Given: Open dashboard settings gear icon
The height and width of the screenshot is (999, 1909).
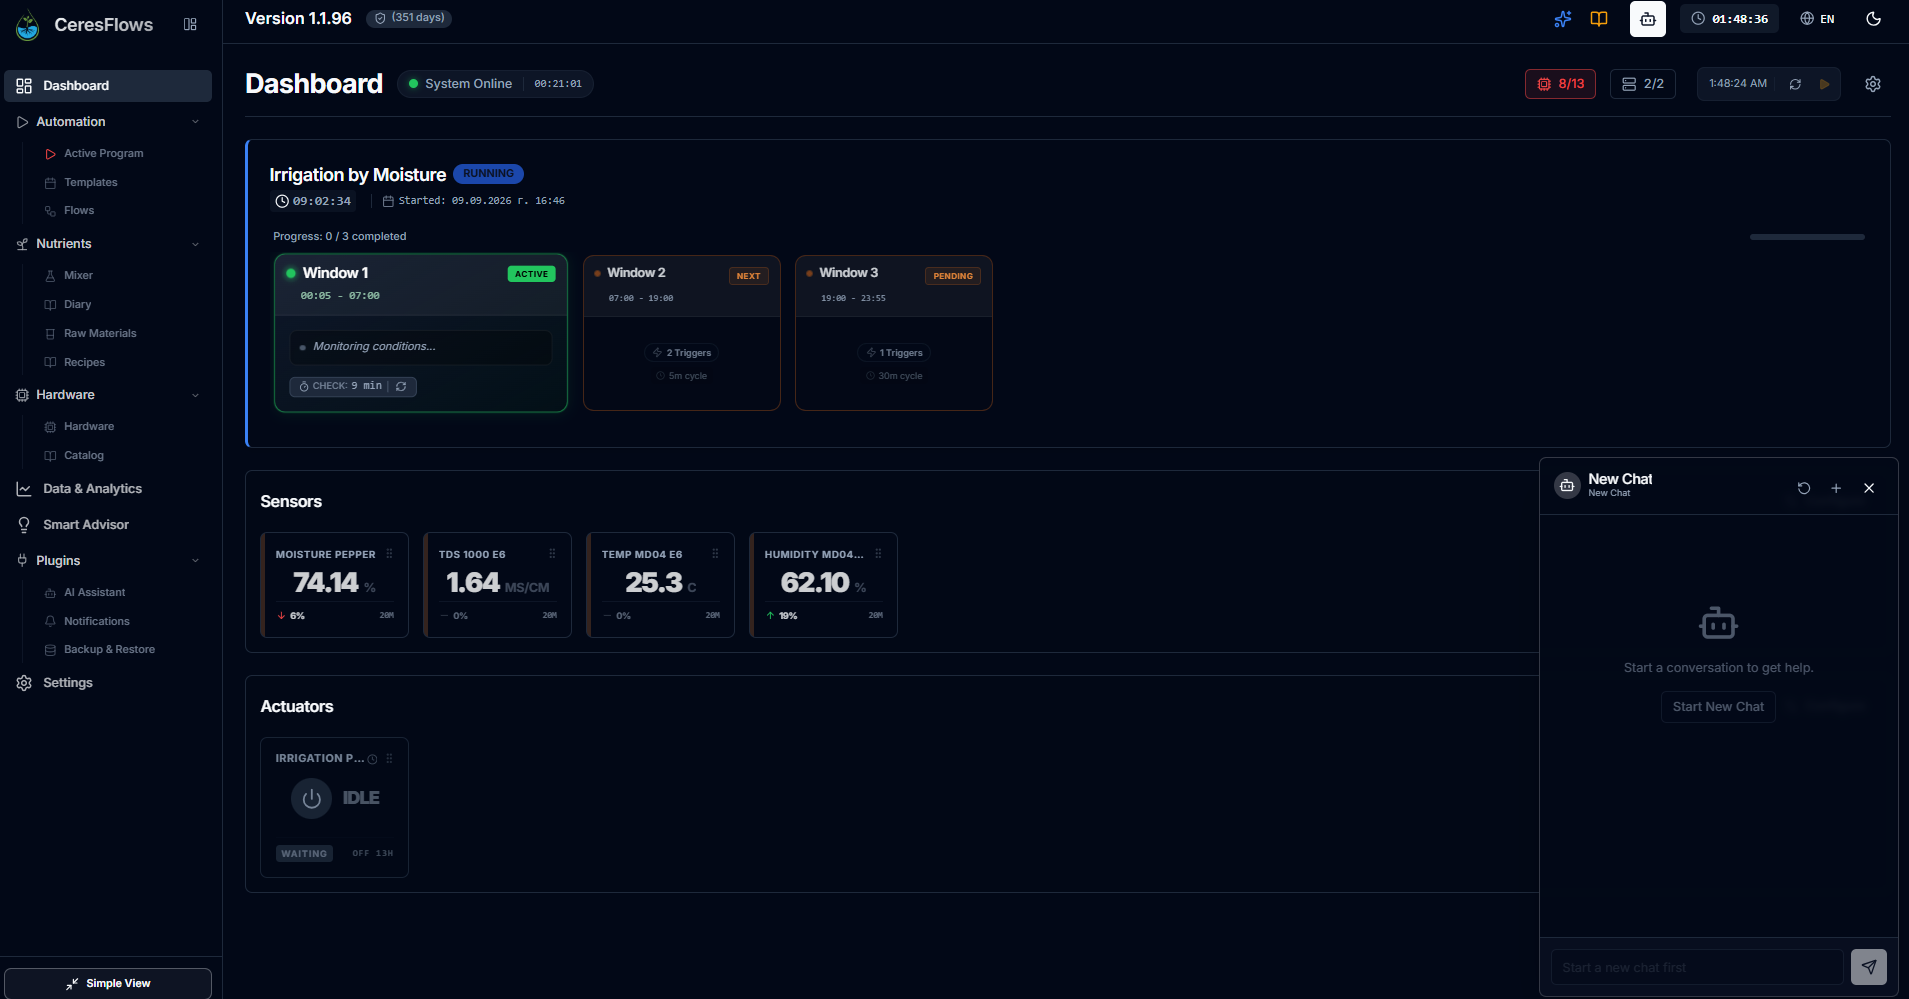Looking at the screenshot, I should pyautogui.click(x=1873, y=84).
